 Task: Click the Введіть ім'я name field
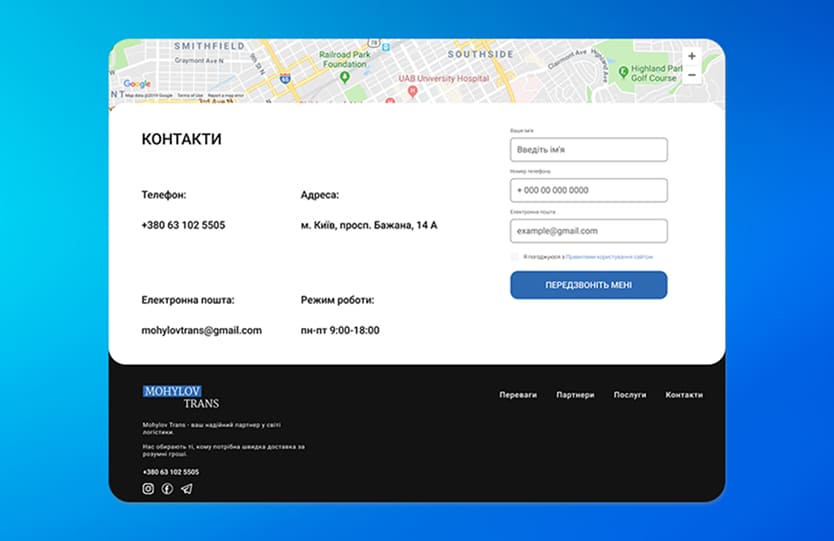pos(588,150)
